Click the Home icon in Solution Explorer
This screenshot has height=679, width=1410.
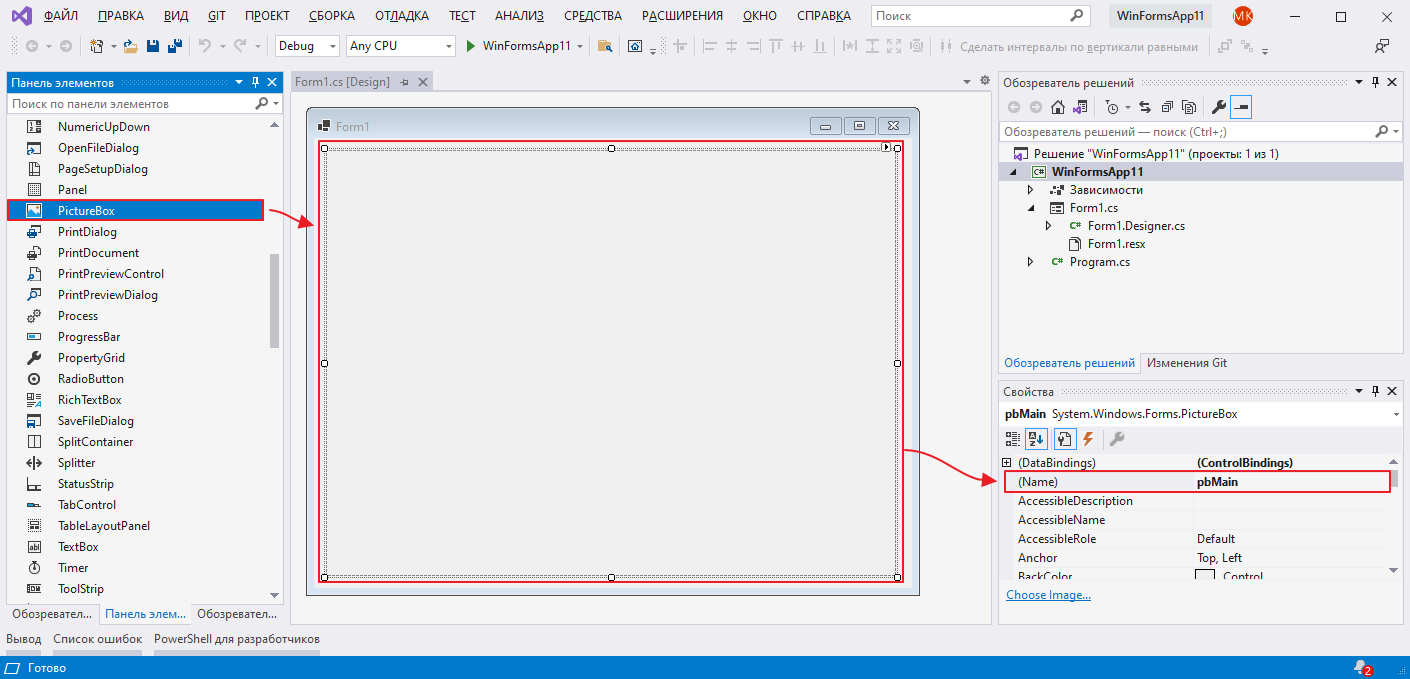click(1057, 107)
